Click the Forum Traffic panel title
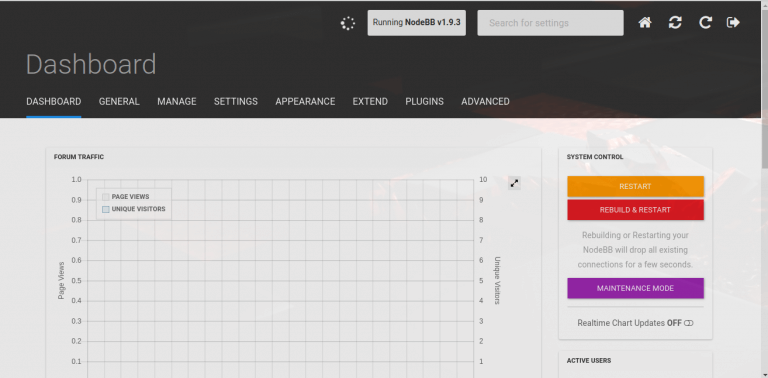This screenshot has height=378, width=768. (x=79, y=157)
